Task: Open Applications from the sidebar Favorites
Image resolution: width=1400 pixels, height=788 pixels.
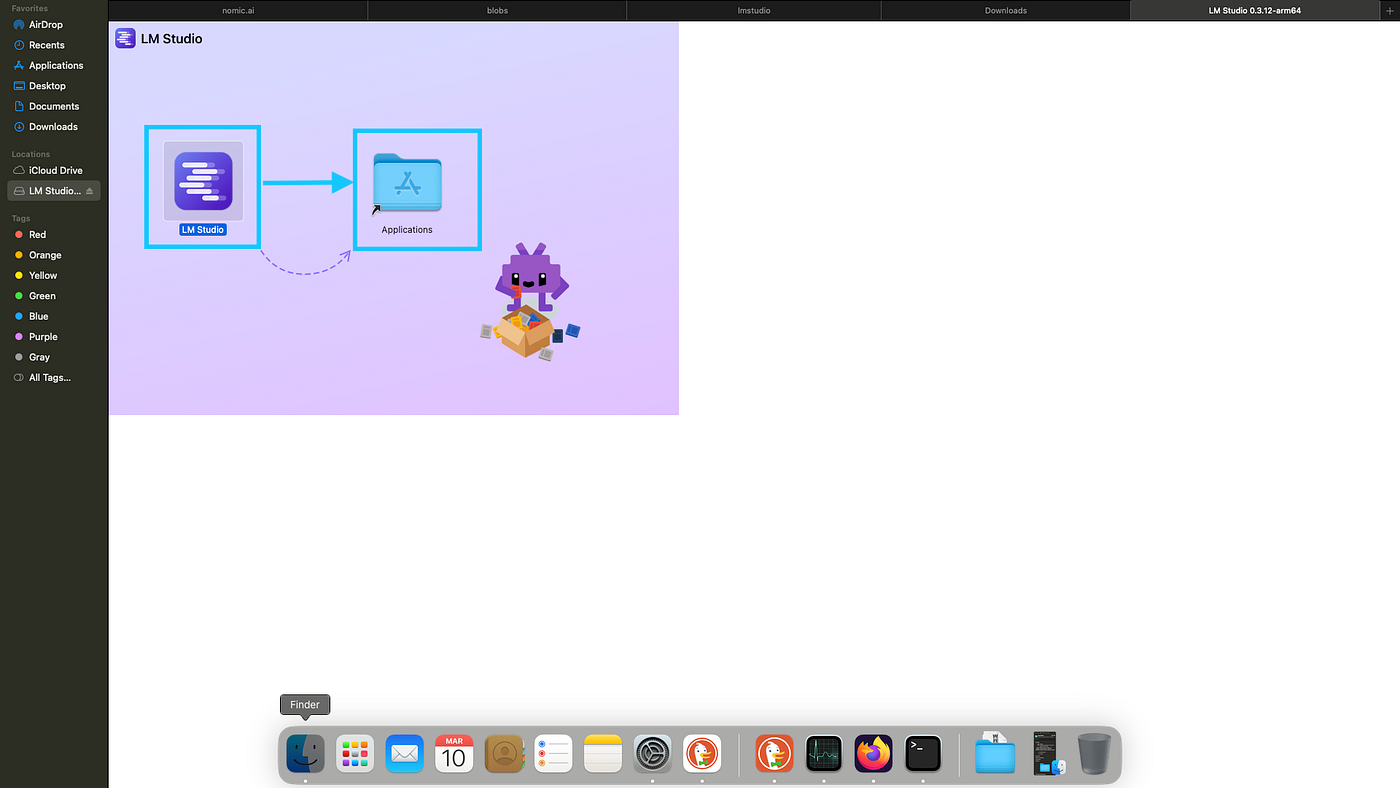Action: pyautogui.click(x=54, y=65)
